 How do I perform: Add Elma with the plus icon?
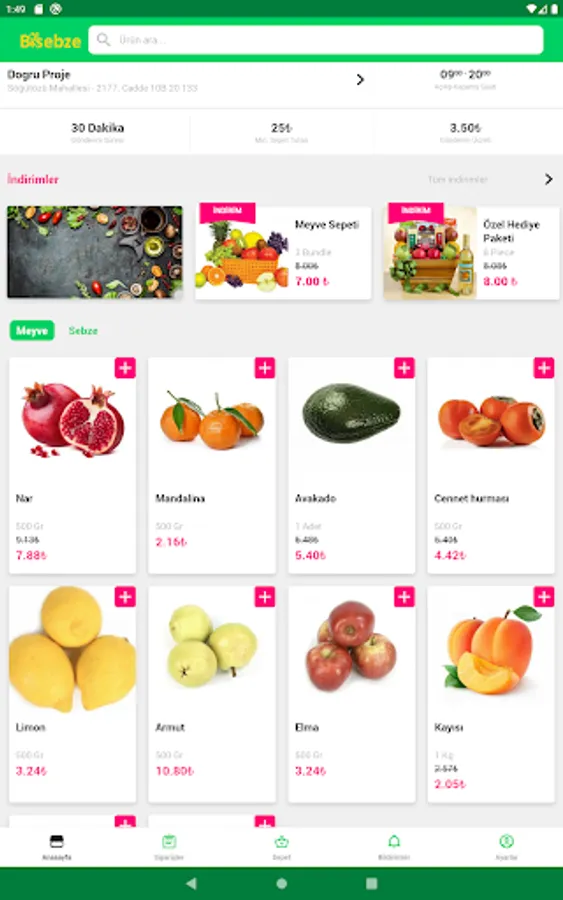pos(404,597)
